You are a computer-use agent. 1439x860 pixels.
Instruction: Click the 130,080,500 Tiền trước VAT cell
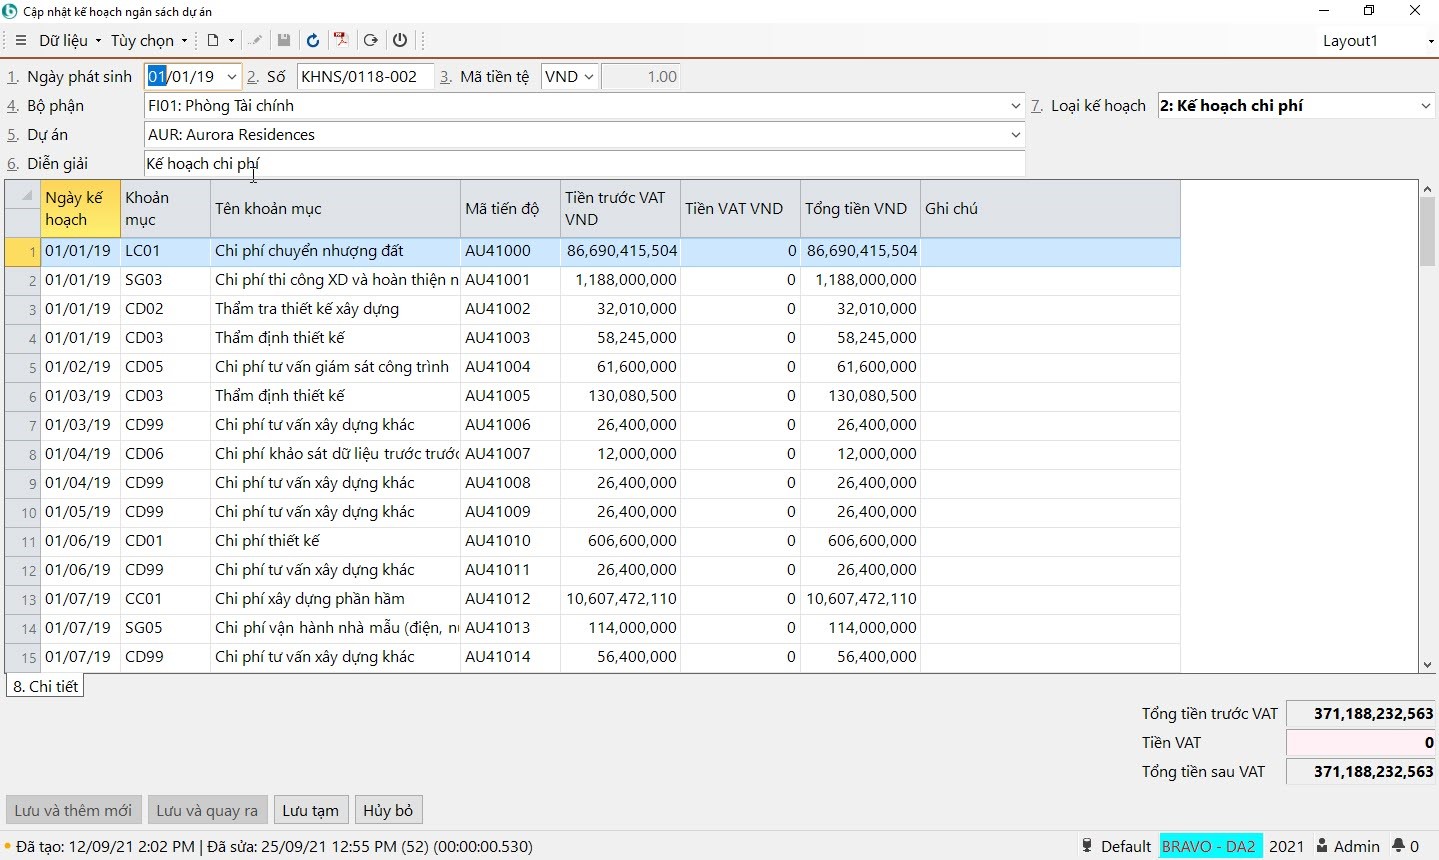tap(621, 396)
